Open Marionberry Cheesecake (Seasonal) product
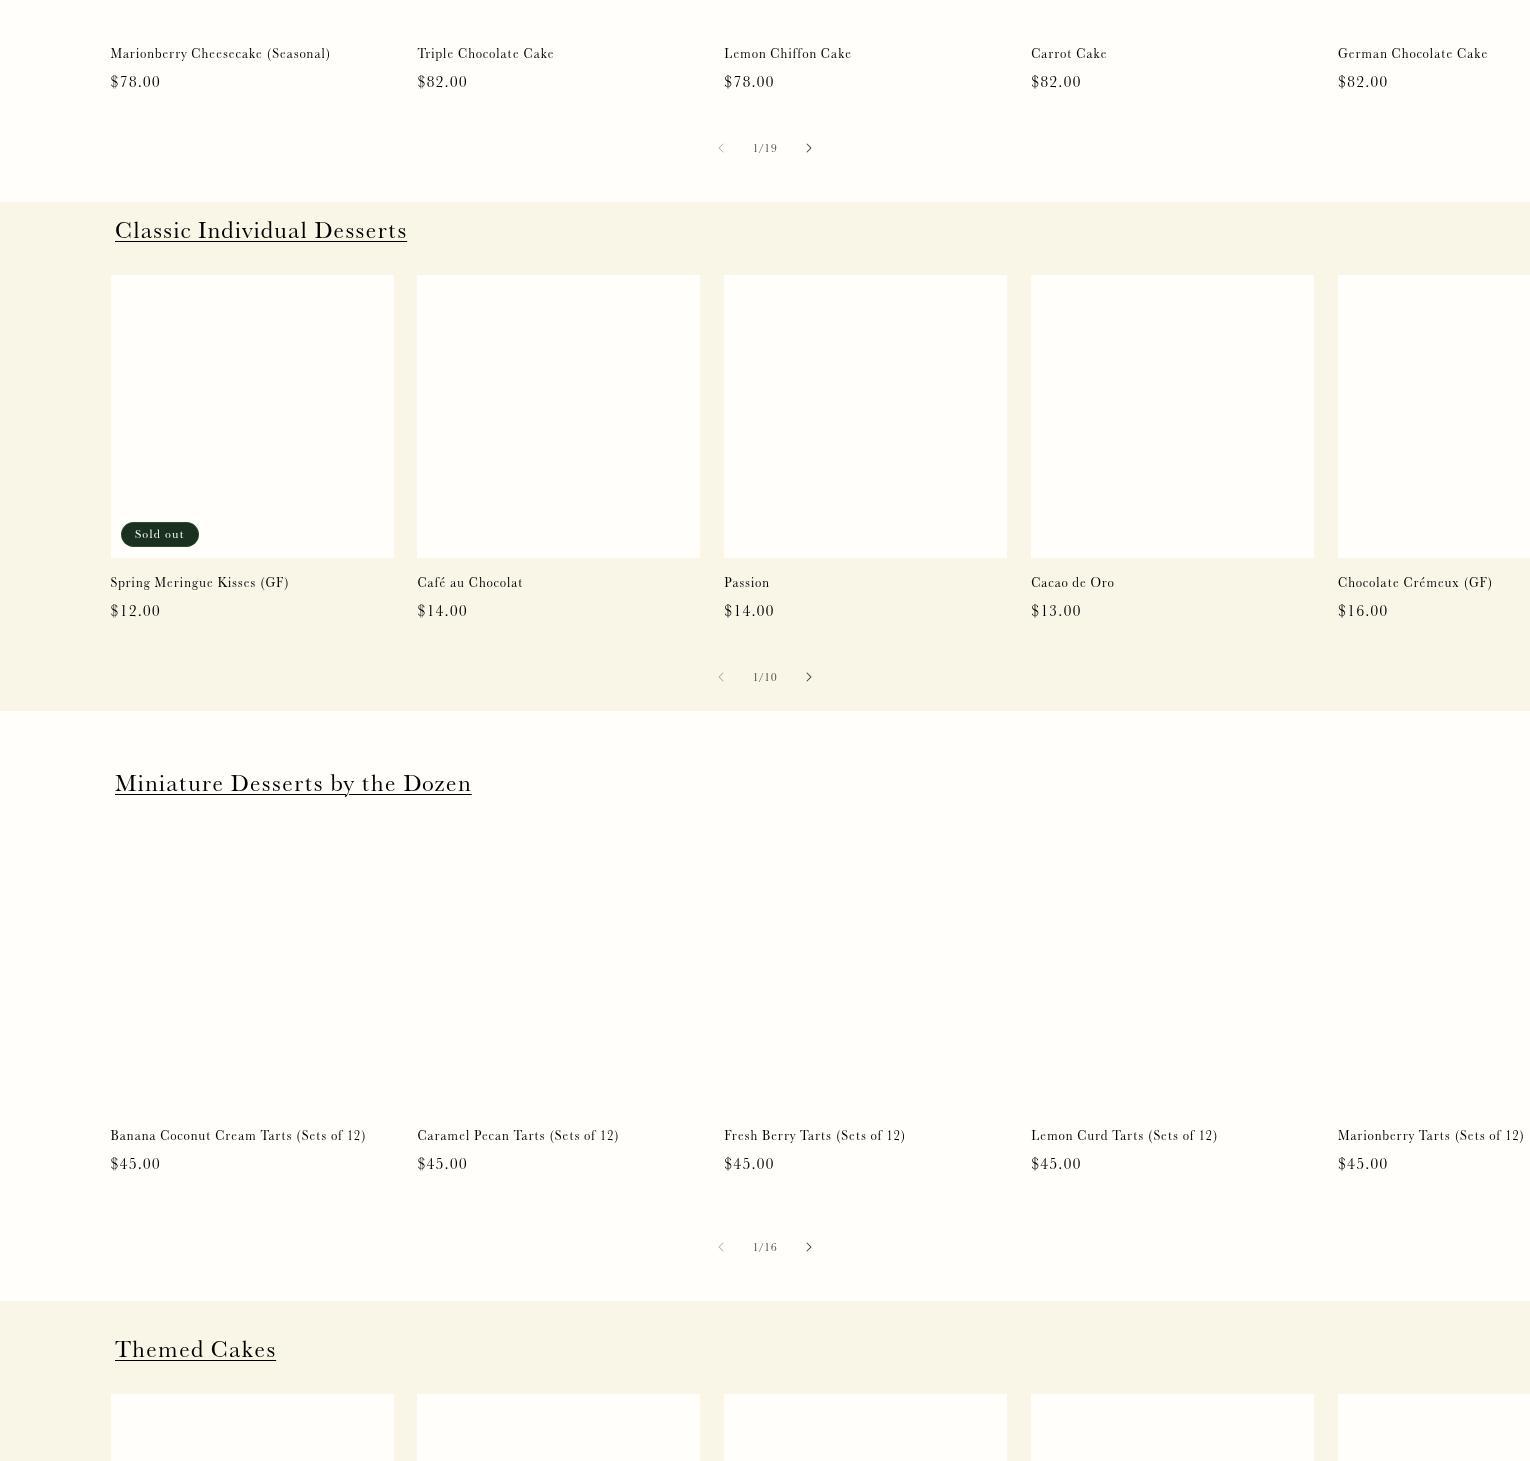Viewport: 1530px width, 1461px height. tap(220, 54)
